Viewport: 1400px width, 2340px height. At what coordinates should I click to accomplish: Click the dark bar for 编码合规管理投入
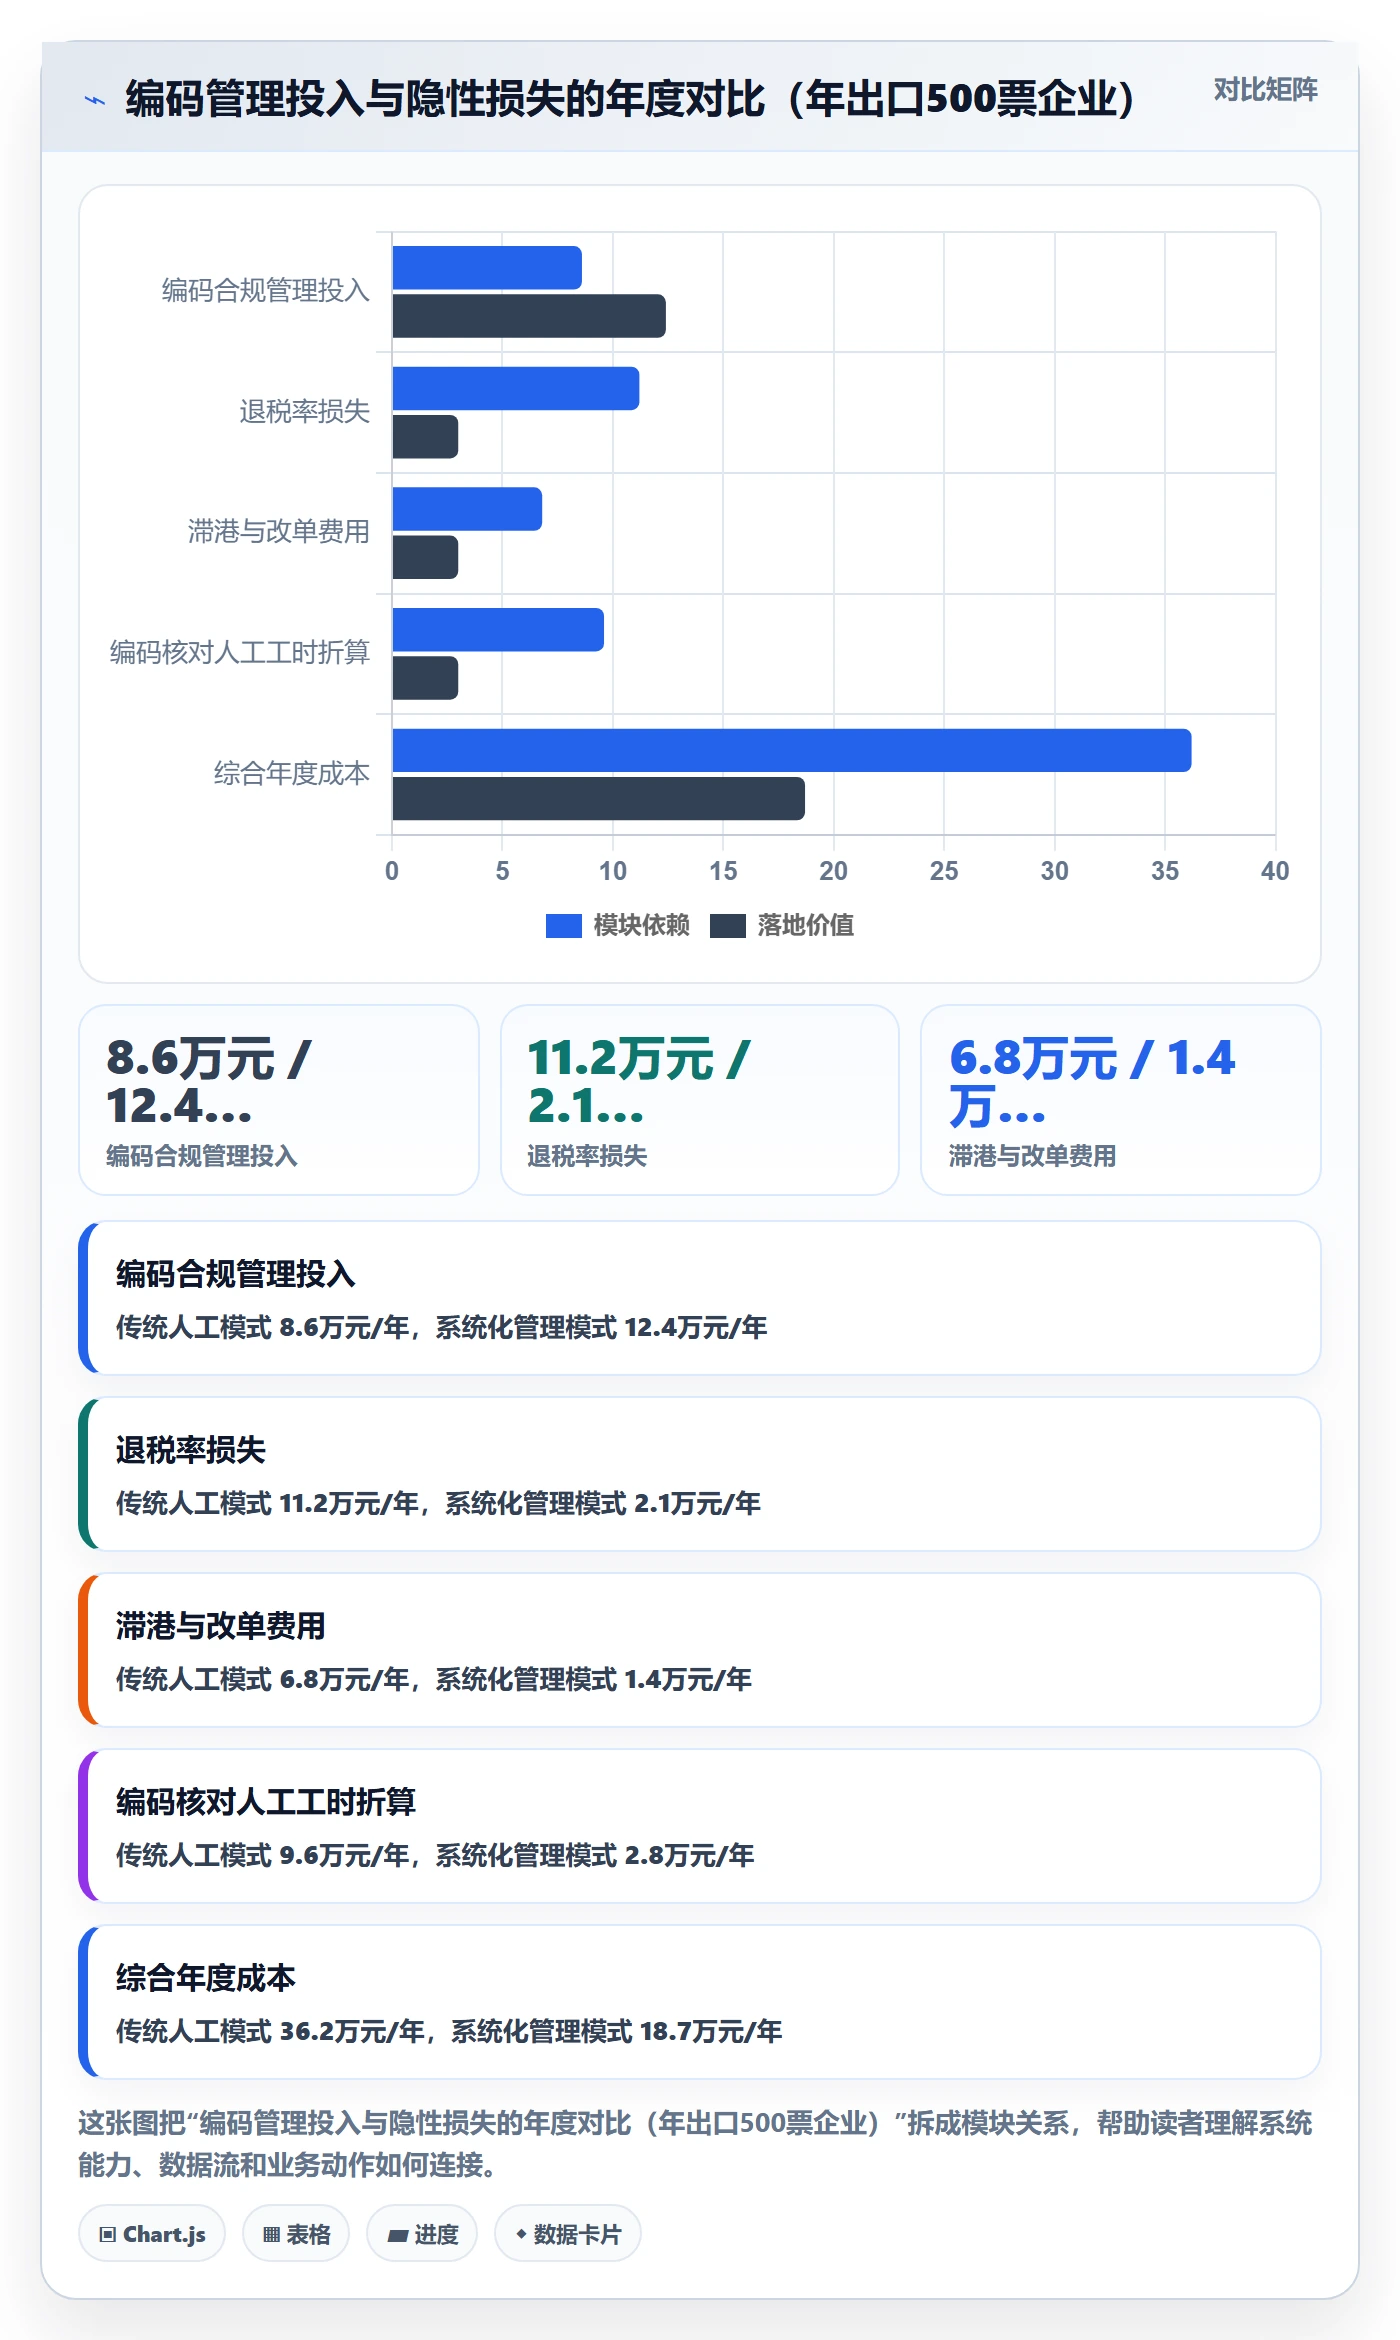point(528,316)
